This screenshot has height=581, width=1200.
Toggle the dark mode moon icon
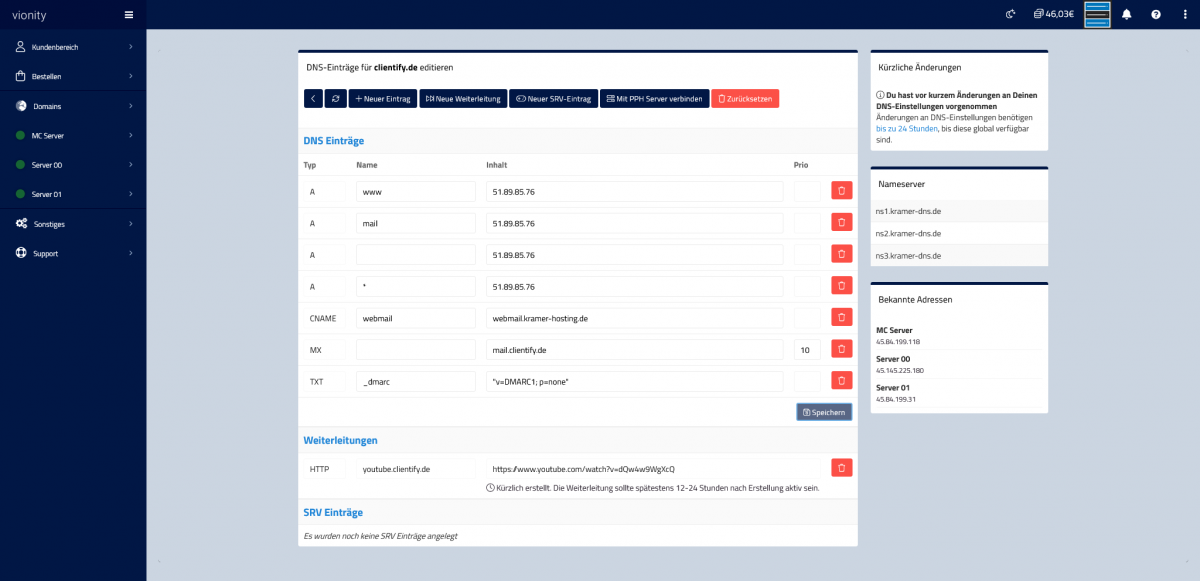[1011, 14]
